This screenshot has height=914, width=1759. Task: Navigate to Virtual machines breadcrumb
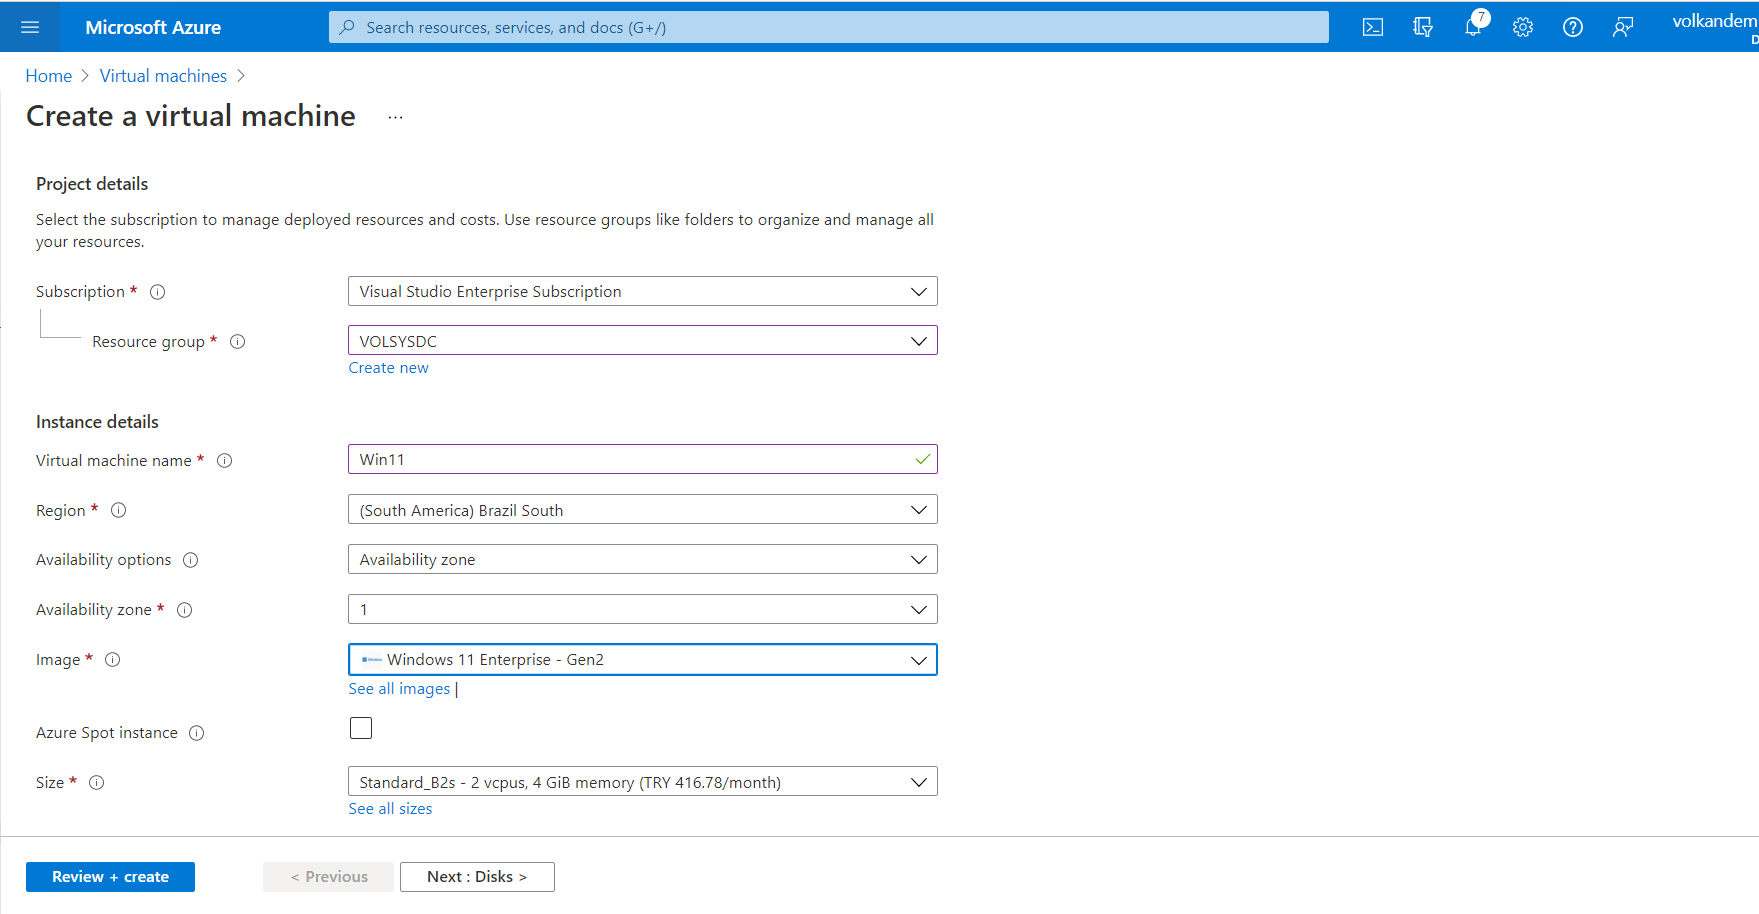click(x=163, y=75)
